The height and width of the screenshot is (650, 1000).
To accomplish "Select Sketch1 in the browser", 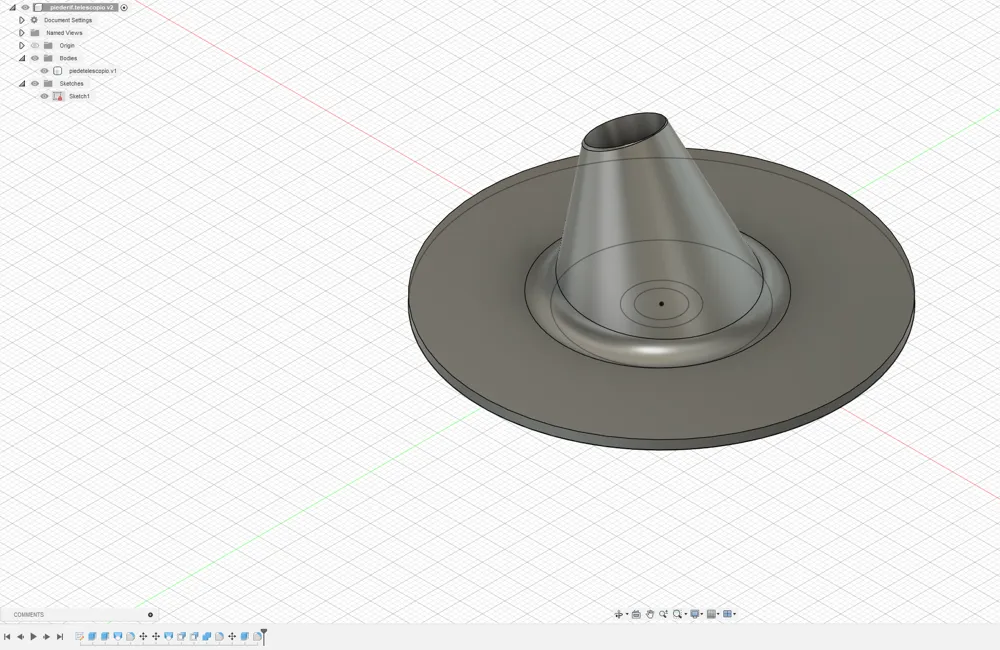I will (x=79, y=96).
